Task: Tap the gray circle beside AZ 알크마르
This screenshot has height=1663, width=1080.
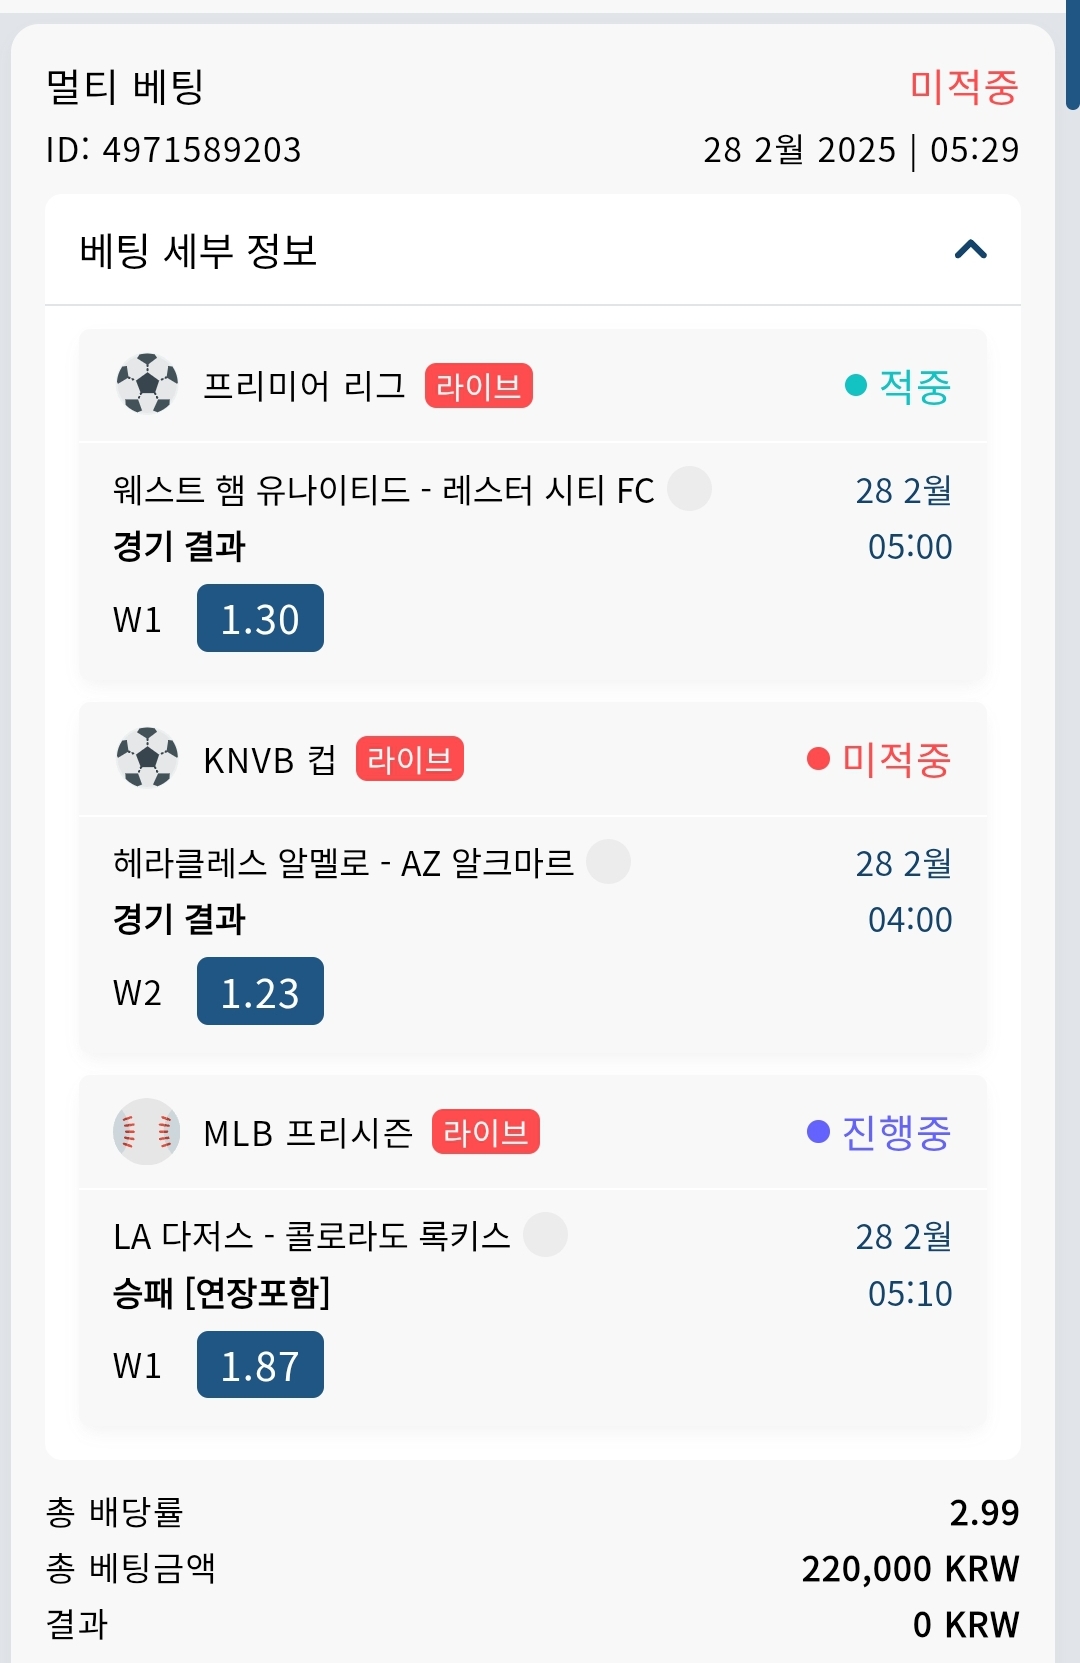Action: point(608,862)
